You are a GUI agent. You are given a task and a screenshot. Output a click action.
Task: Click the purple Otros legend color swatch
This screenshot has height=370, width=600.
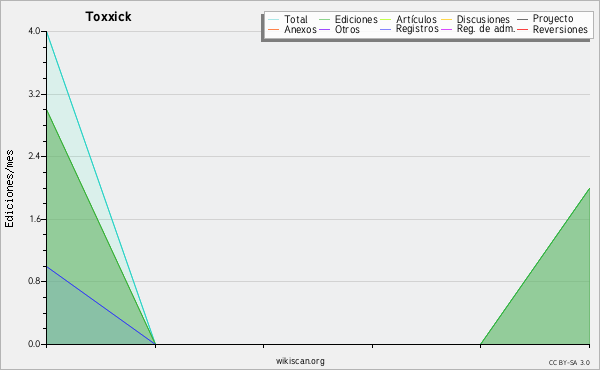pyautogui.click(x=324, y=29)
